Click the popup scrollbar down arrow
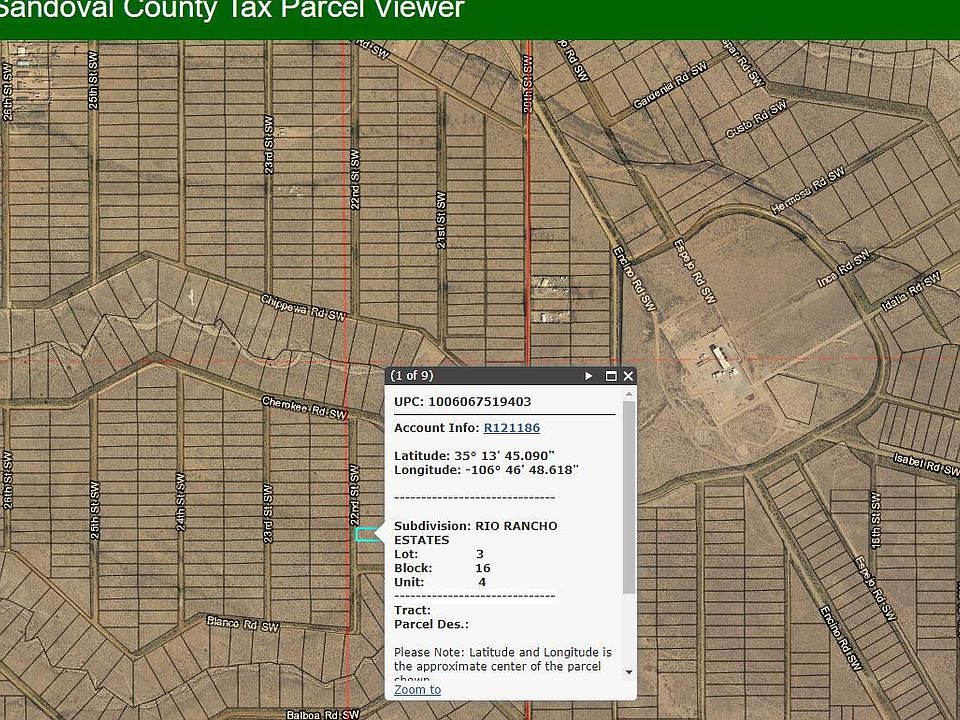The width and height of the screenshot is (960, 720). click(x=628, y=672)
